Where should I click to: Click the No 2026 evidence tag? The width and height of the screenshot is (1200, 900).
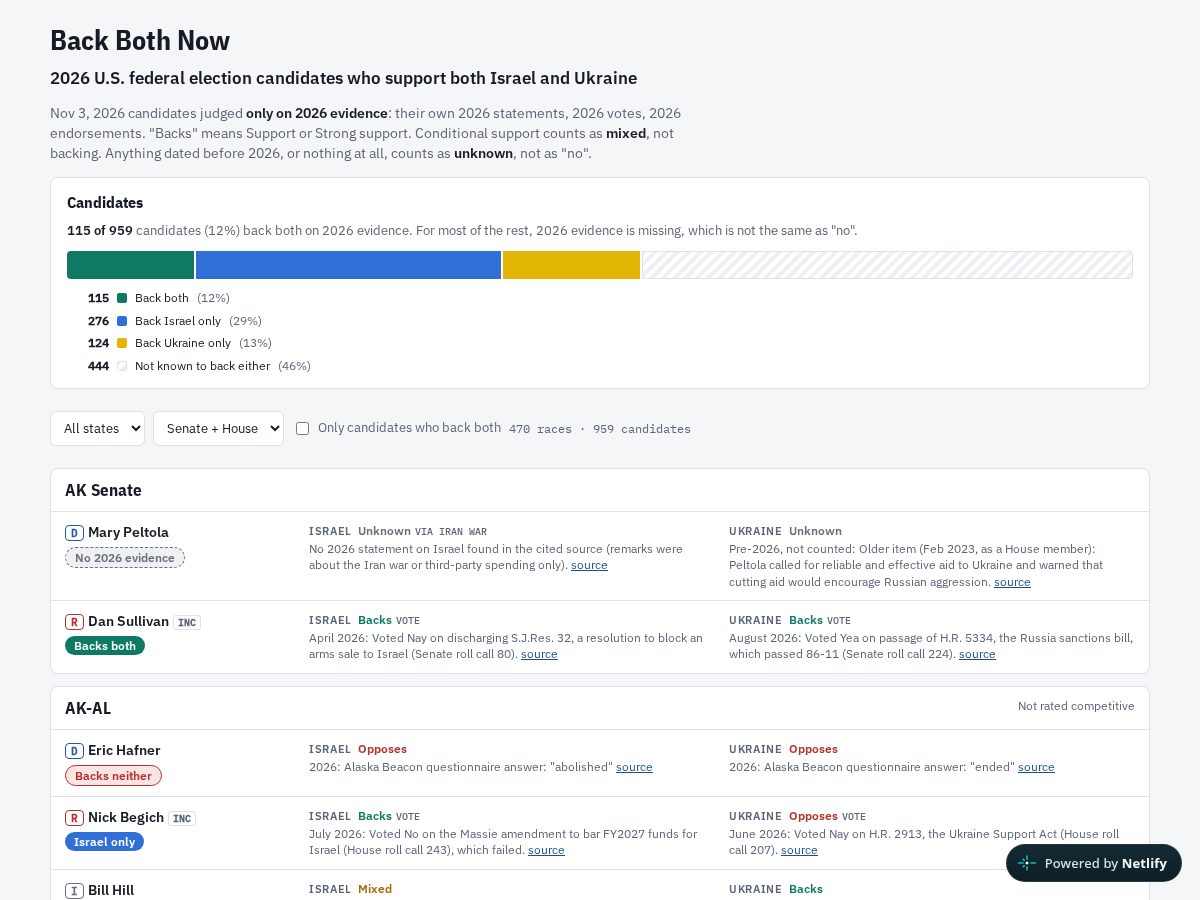coord(125,558)
